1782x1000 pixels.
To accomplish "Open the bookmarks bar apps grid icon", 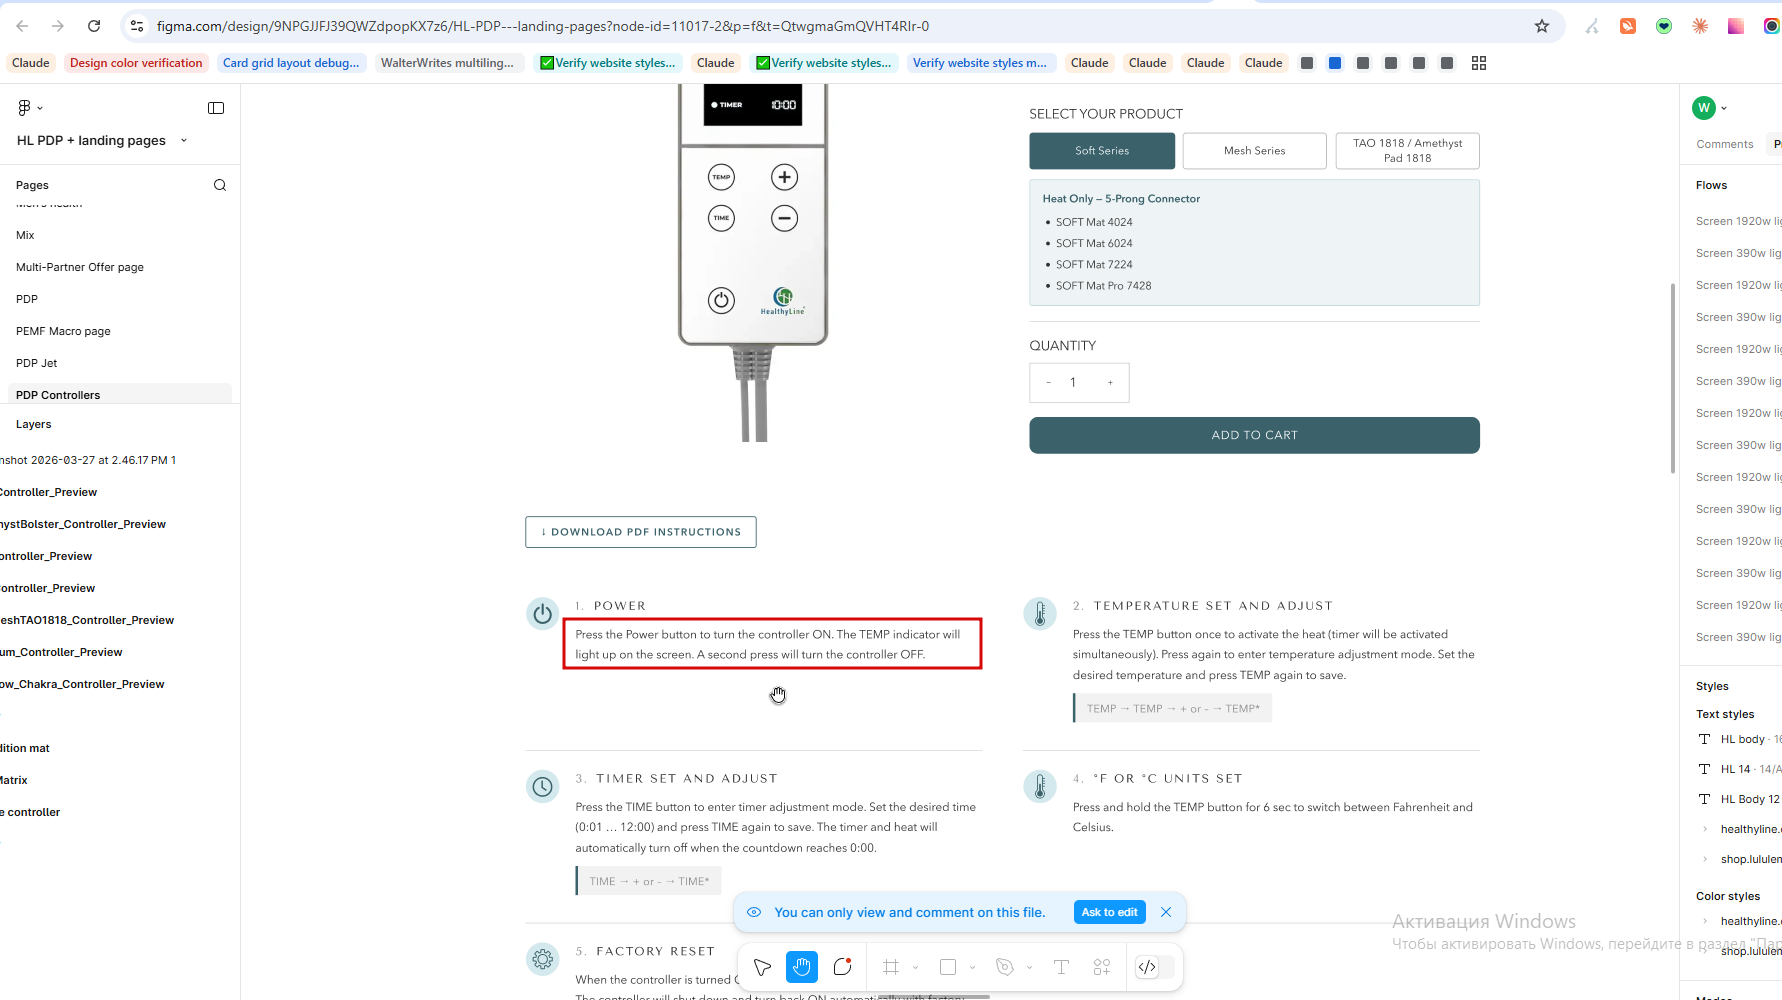I will [1479, 63].
